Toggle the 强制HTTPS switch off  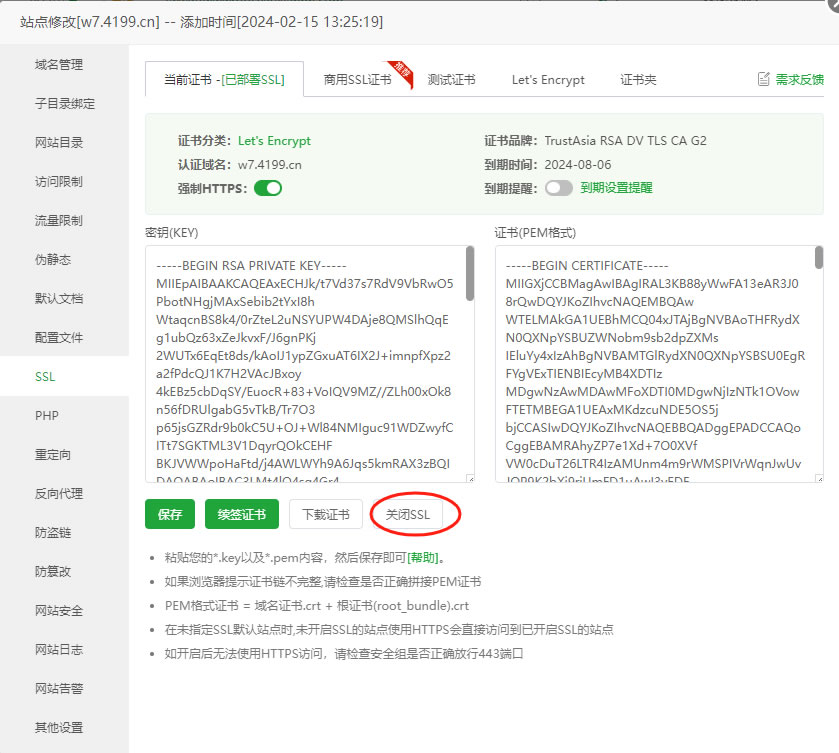click(x=267, y=187)
